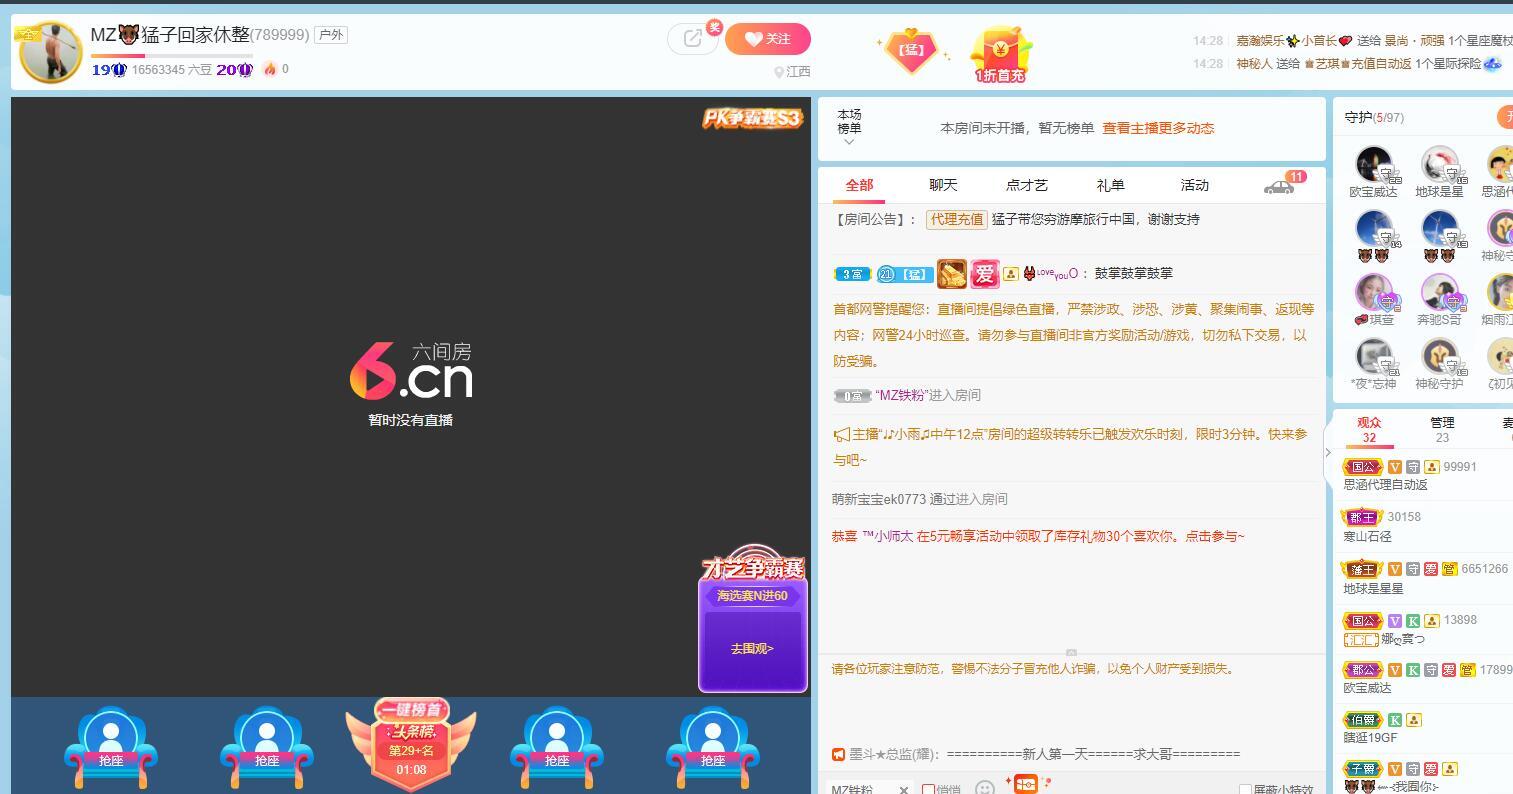Click the 守护(5/97) header
1513x794 pixels.
coord(1374,117)
